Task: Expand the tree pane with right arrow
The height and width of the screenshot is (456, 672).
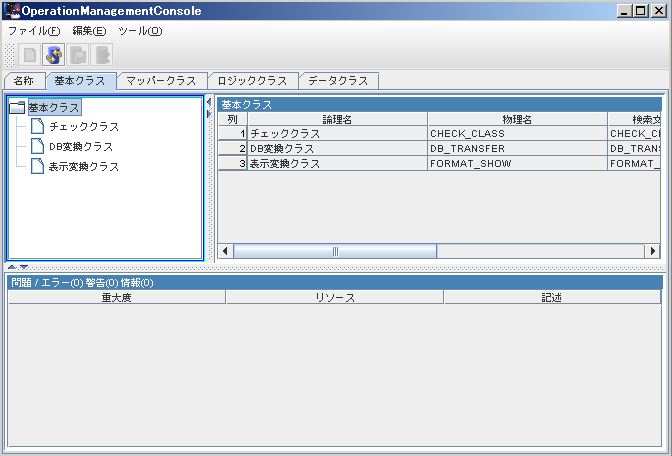Action: point(209,114)
